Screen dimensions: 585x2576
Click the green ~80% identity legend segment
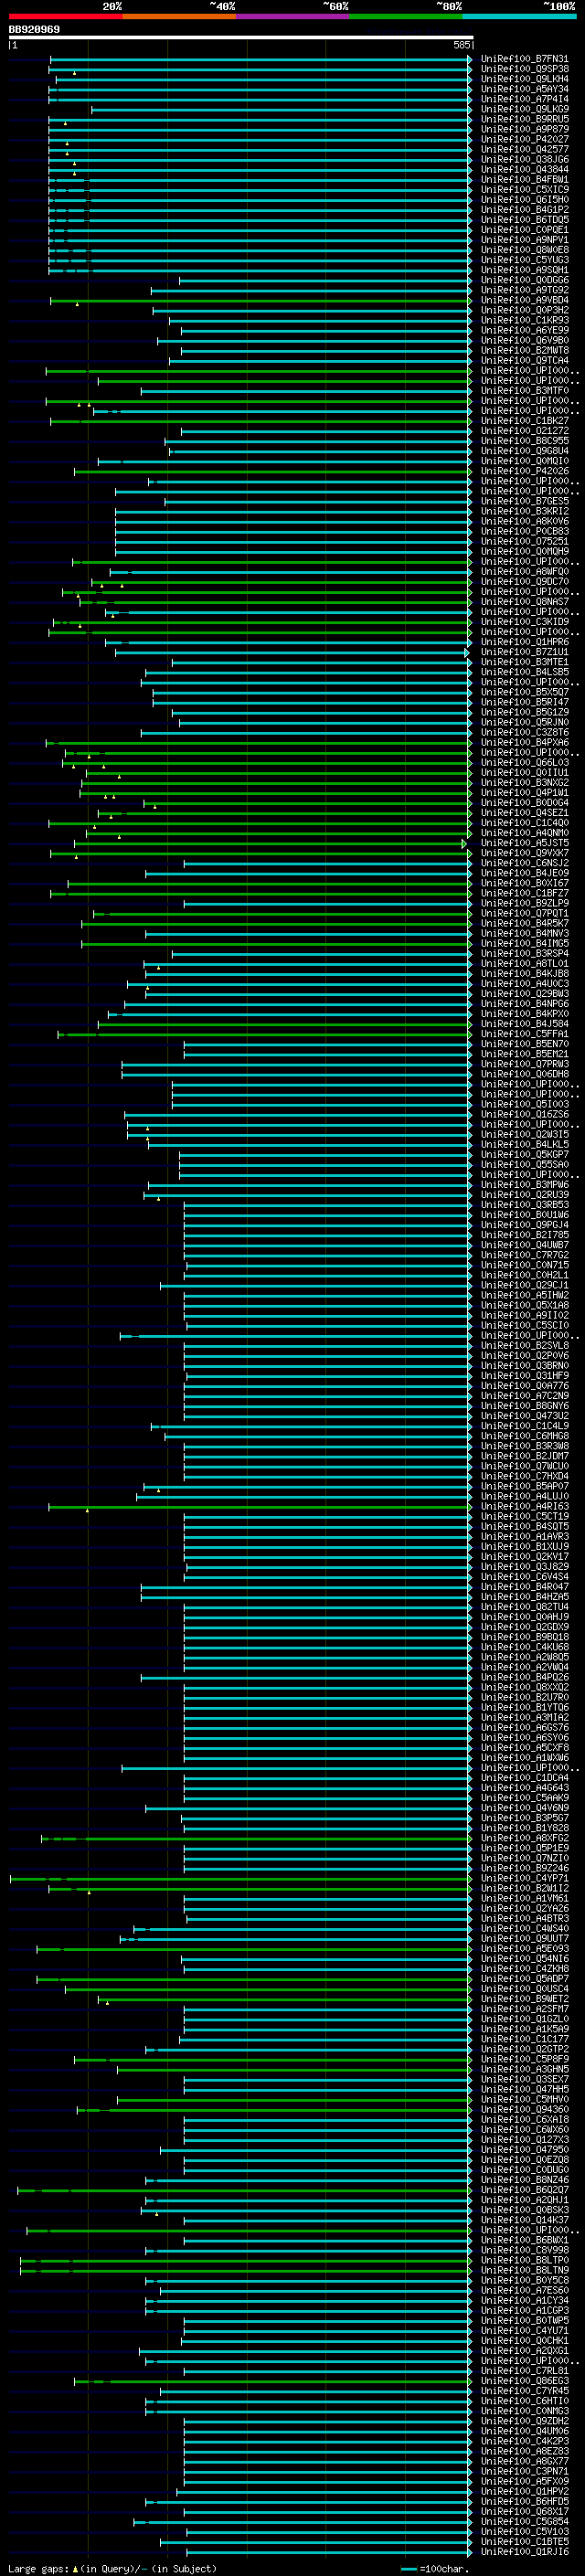(406, 16)
